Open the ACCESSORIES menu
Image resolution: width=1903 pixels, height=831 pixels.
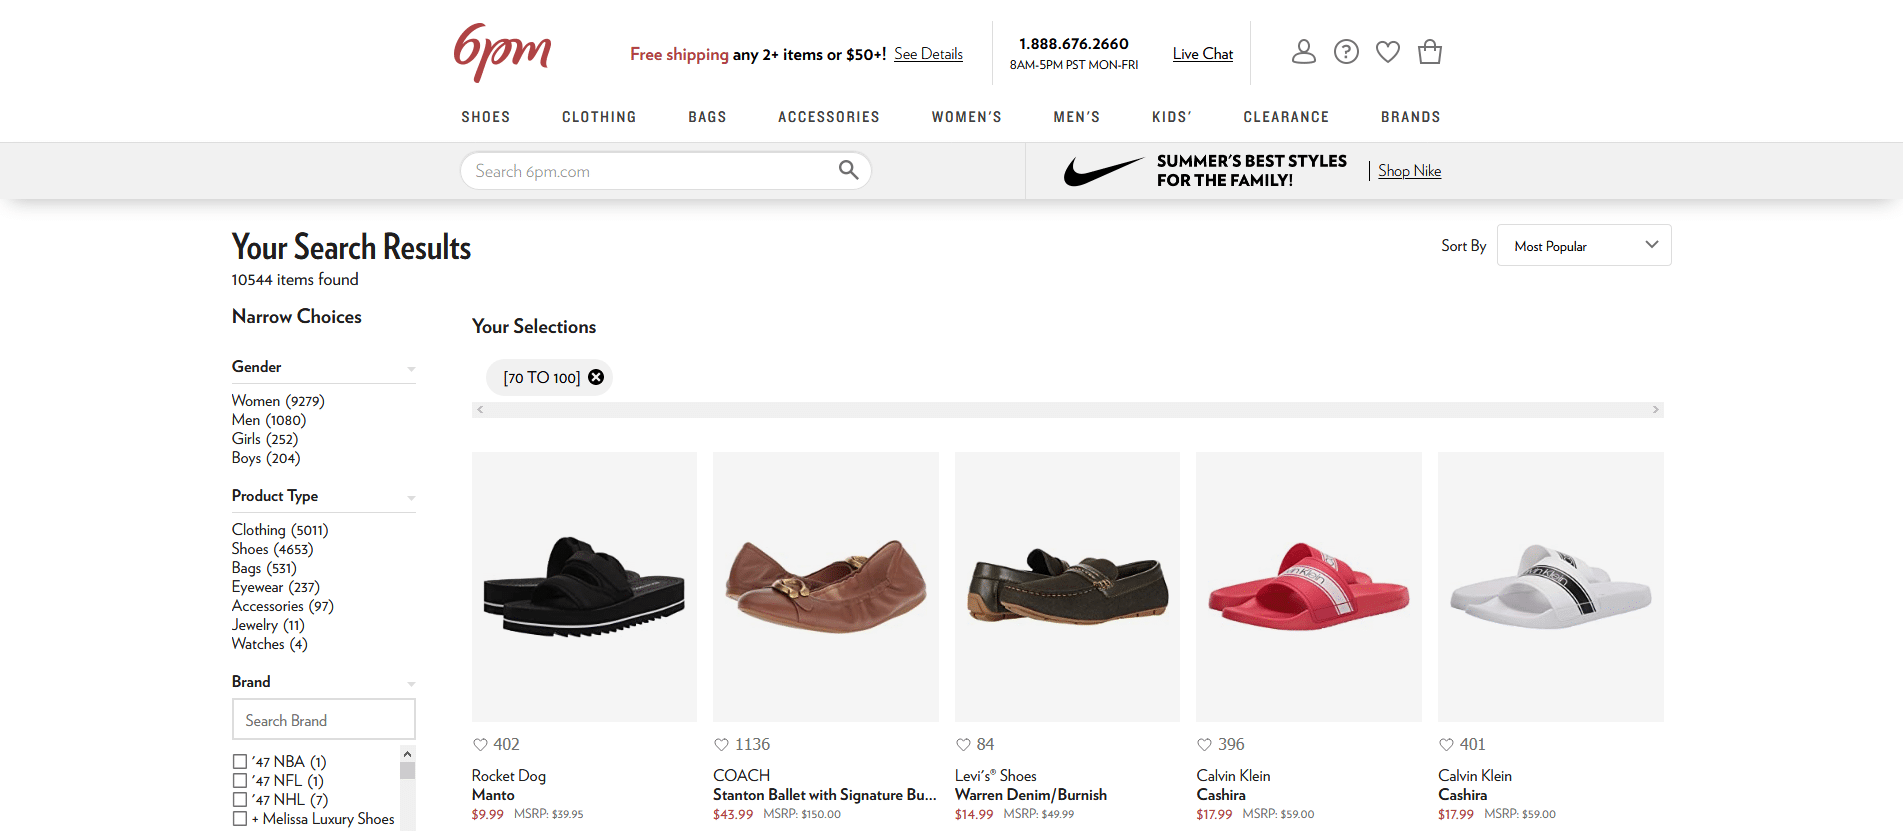point(829,117)
